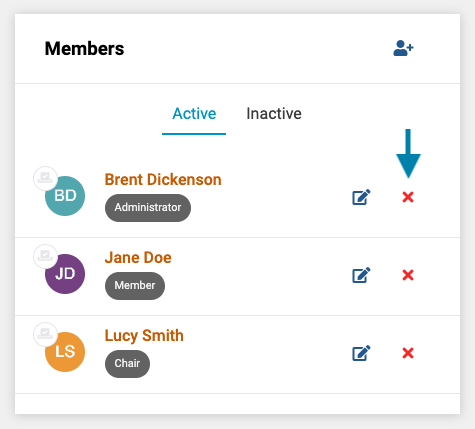This screenshot has height=429, width=475.
Task: Open Brent Dickenson's profile link
Action: pyautogui.click(x=163, y=179)
